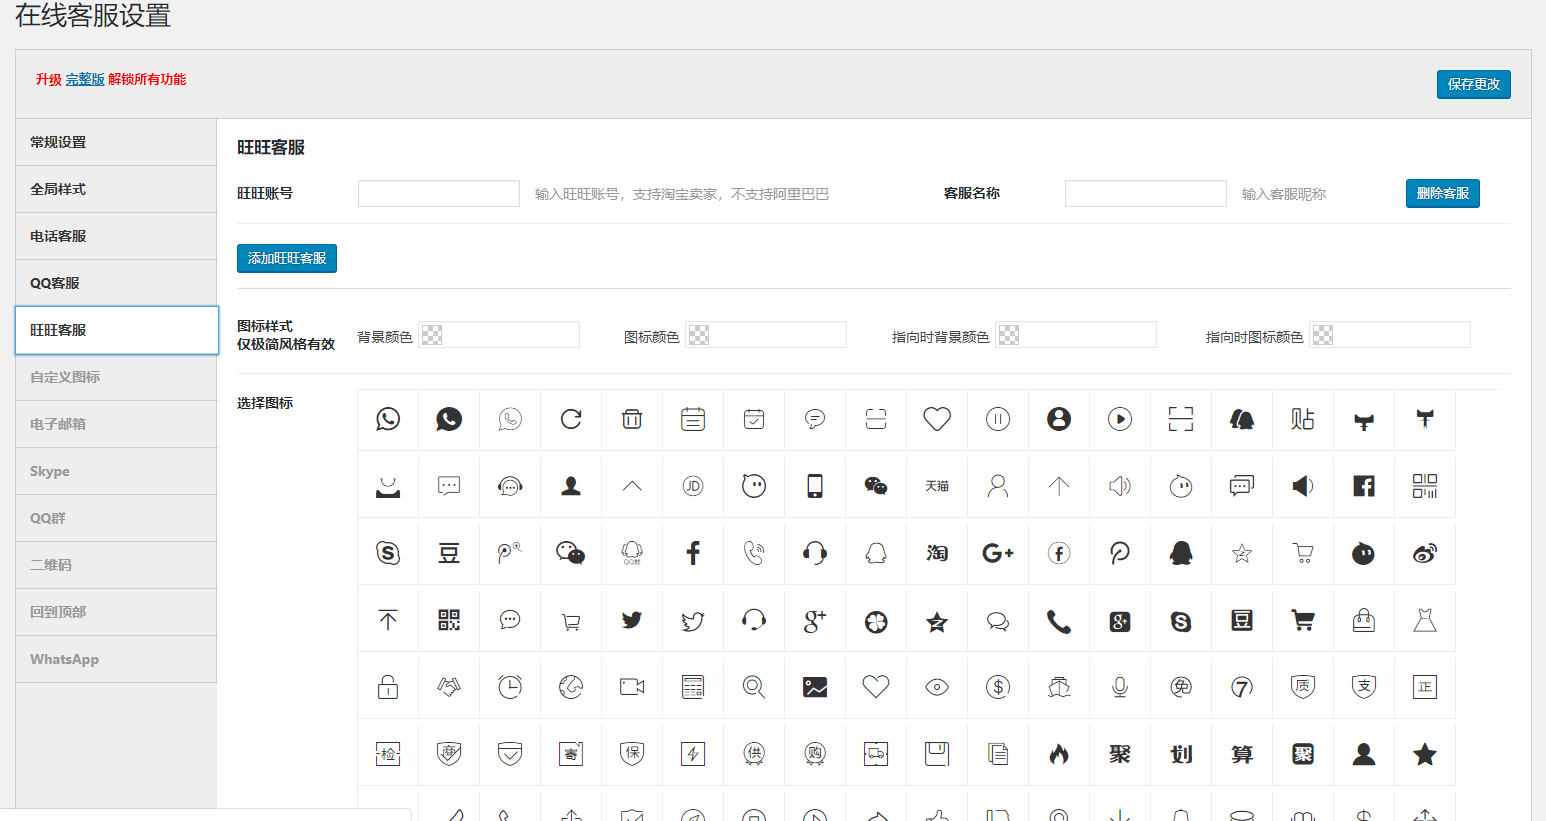Viewport: 1546px width, 821px height.
Task: Pick the 免 circle icon
Action: [1181, 687]
